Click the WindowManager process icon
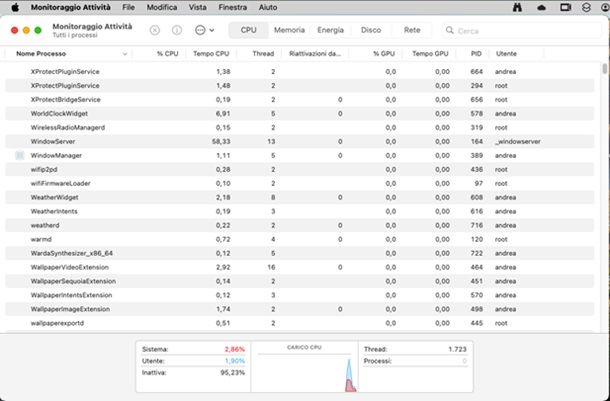610x401 pixels. pos(19,156)
